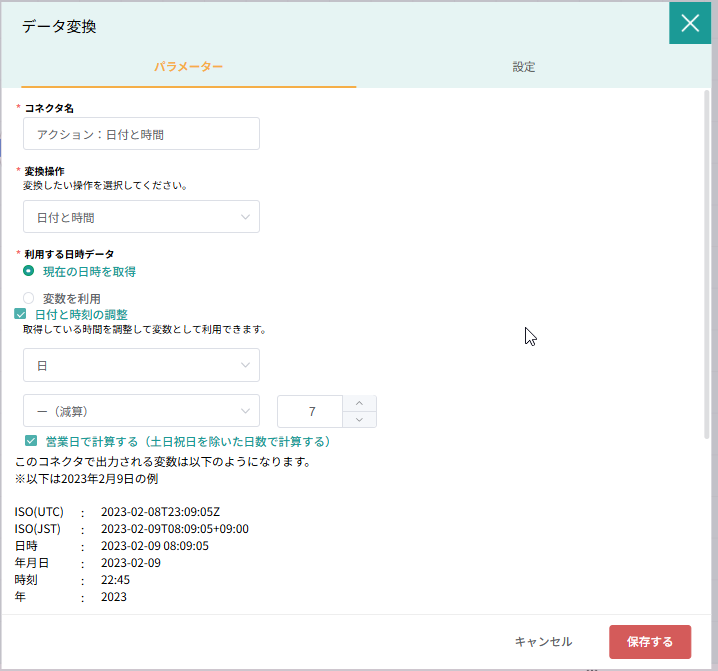Close the データ変換 dialog with X icon
The height and width of the screenshot is (671, 718).
[x=690, y=23]
